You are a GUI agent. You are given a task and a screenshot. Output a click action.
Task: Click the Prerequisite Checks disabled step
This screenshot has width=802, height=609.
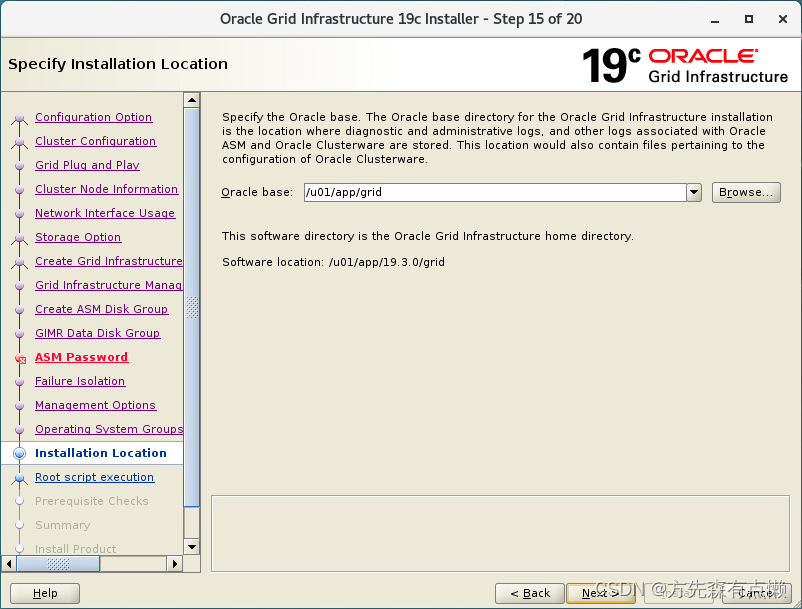[92, 501]
